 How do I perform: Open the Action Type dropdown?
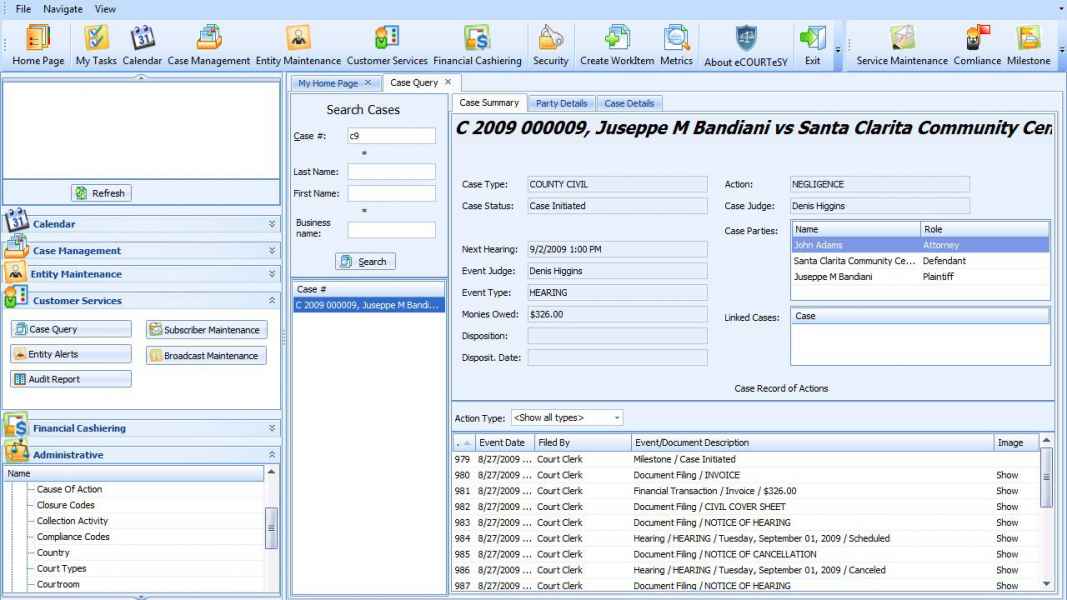click(x=567, y=417)
